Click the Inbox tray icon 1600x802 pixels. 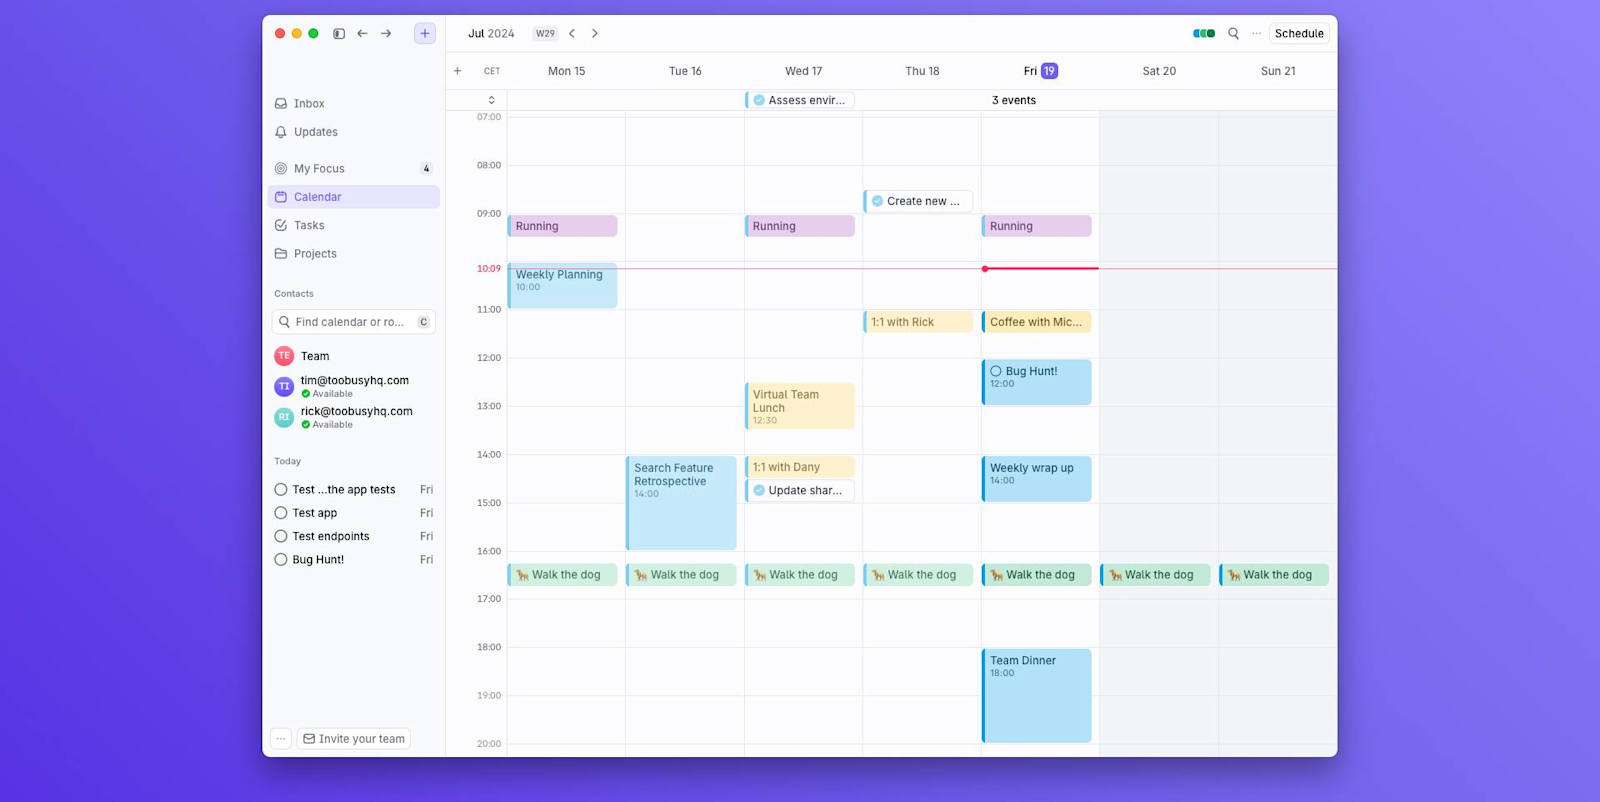[281, 104]
